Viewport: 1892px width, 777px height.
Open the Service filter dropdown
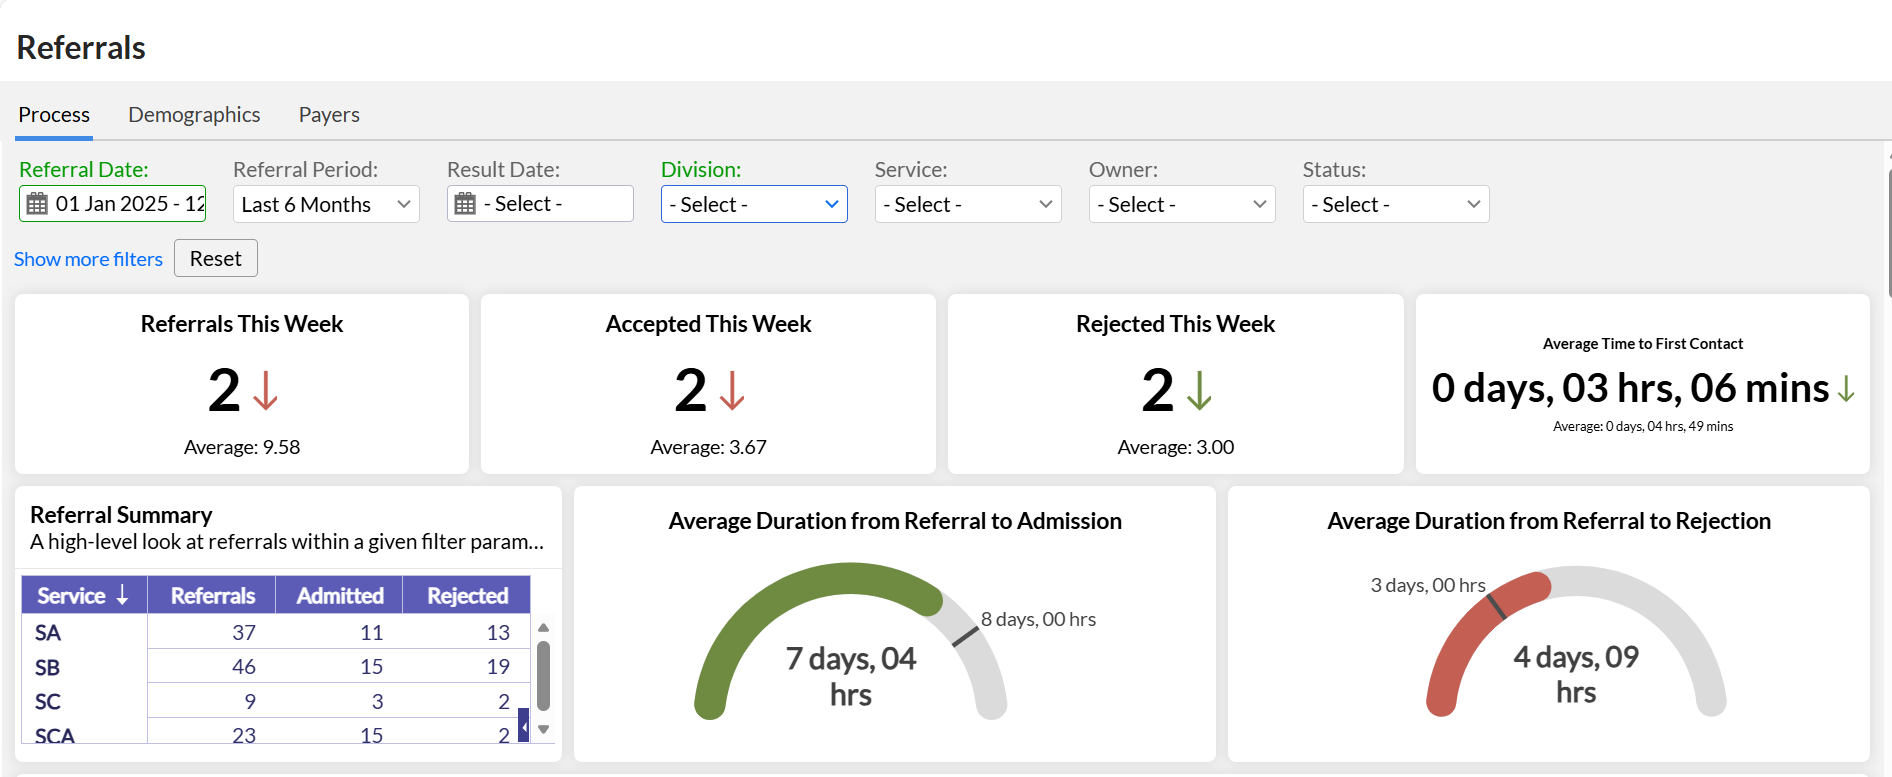pos(968,204)
